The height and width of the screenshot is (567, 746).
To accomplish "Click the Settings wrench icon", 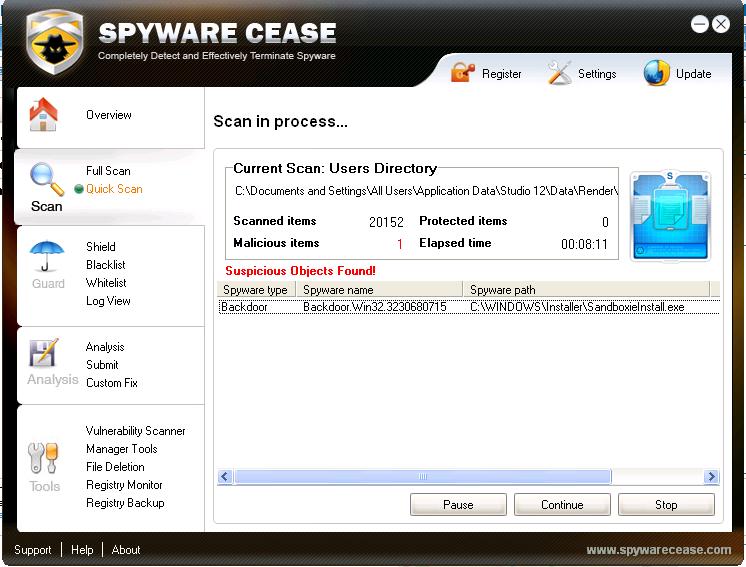I will pyautogui.click(x=559, y=73).
